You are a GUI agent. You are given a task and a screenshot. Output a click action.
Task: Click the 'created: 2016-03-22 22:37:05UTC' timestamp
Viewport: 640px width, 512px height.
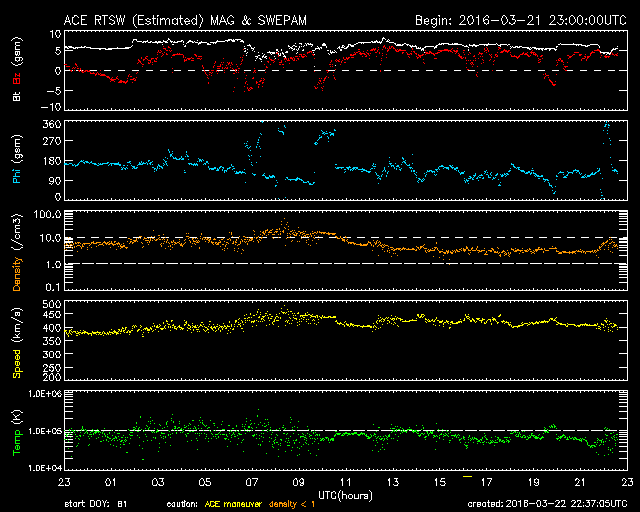coord(547,504)
